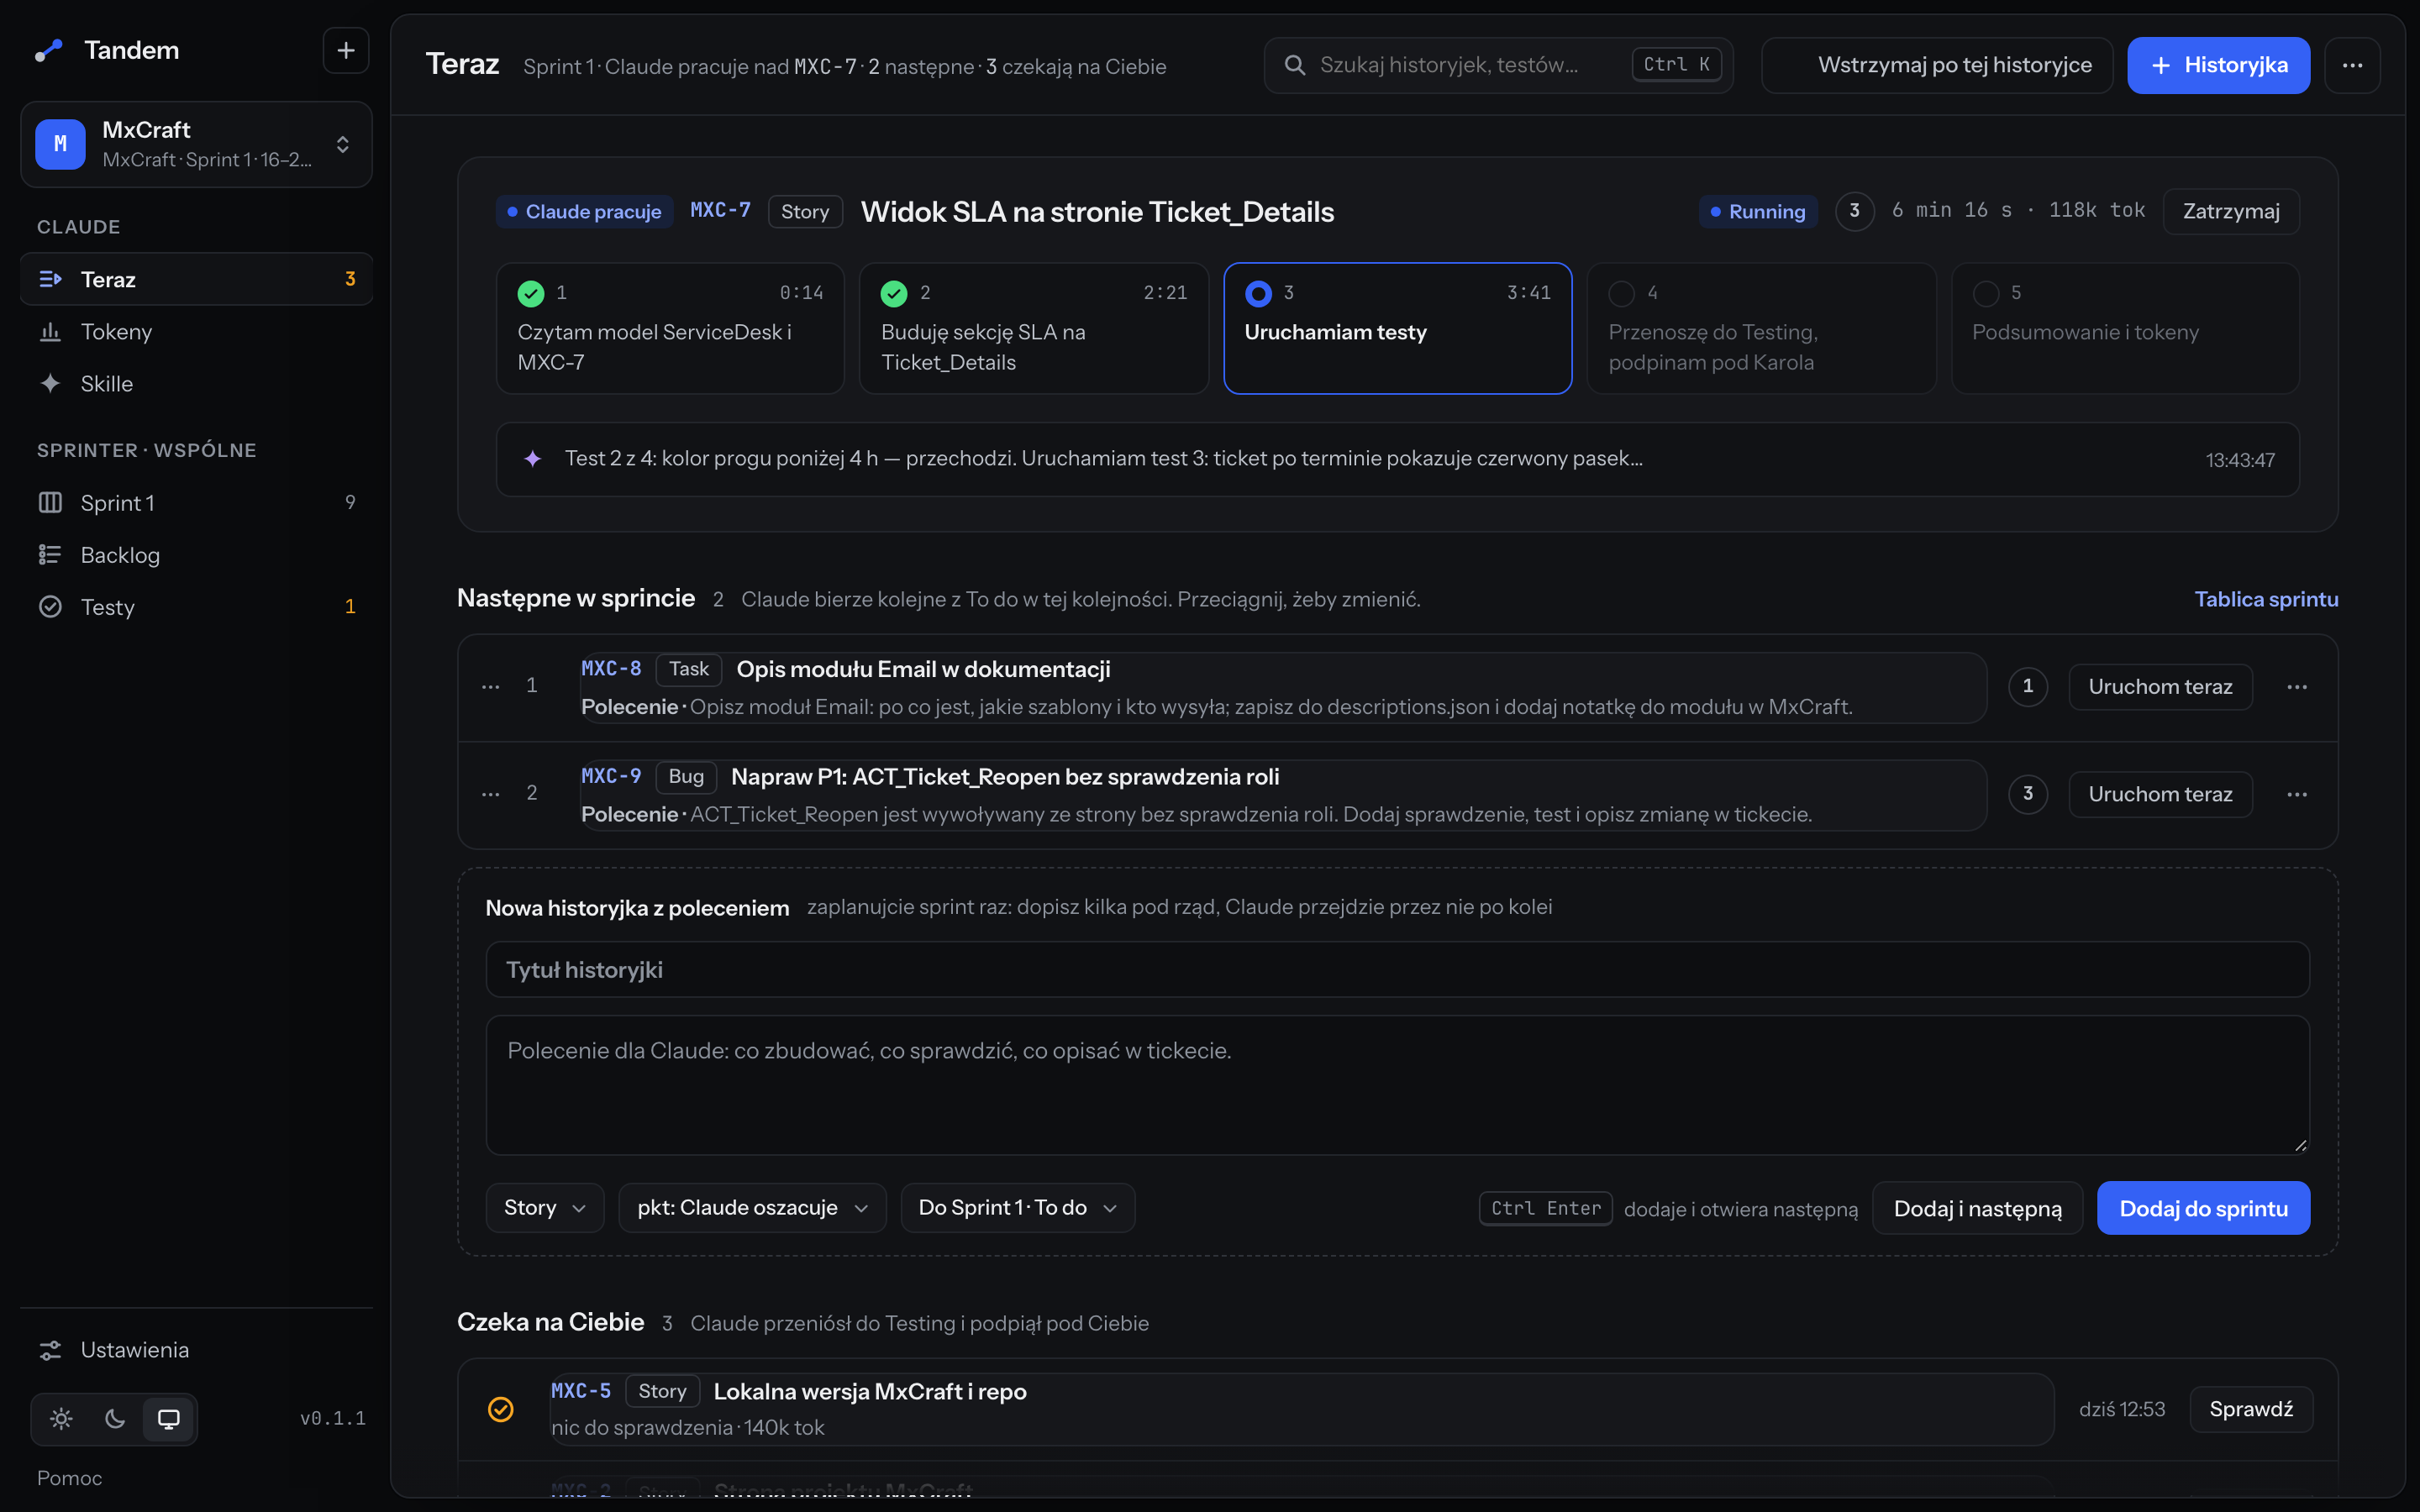
Task: Open more options for MXC-8 row
Action: tap(2297, 687)
